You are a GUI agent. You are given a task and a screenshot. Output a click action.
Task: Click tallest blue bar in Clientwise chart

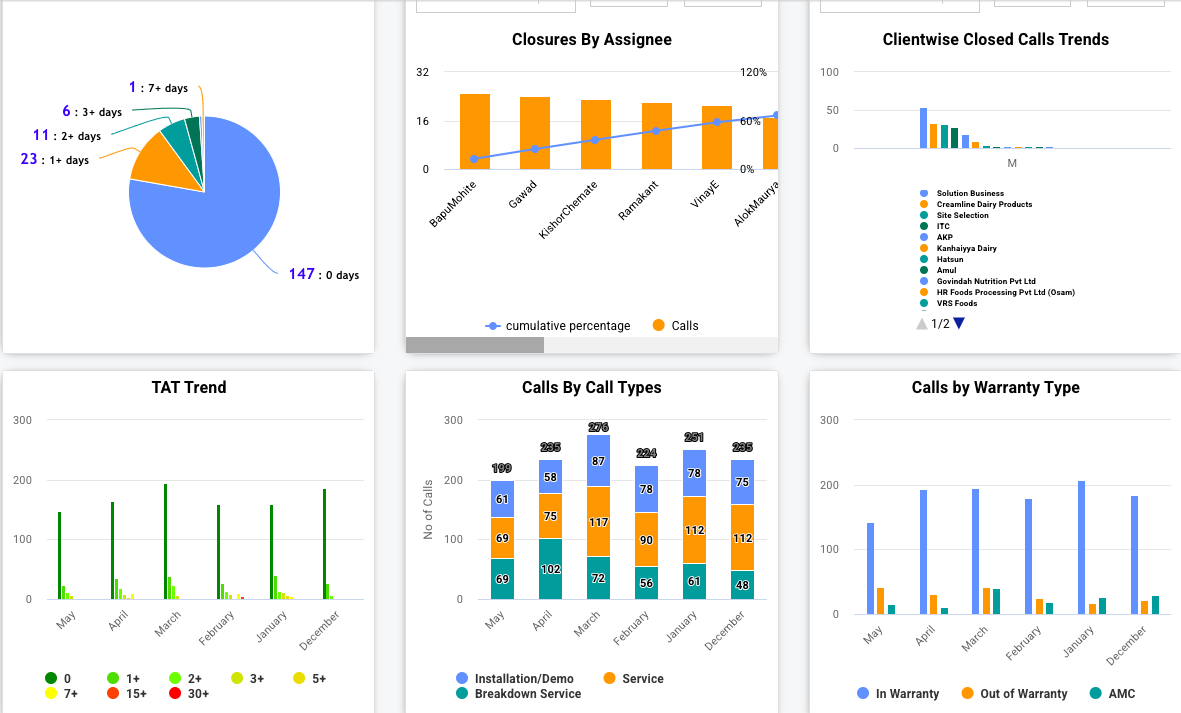point(923,128)
